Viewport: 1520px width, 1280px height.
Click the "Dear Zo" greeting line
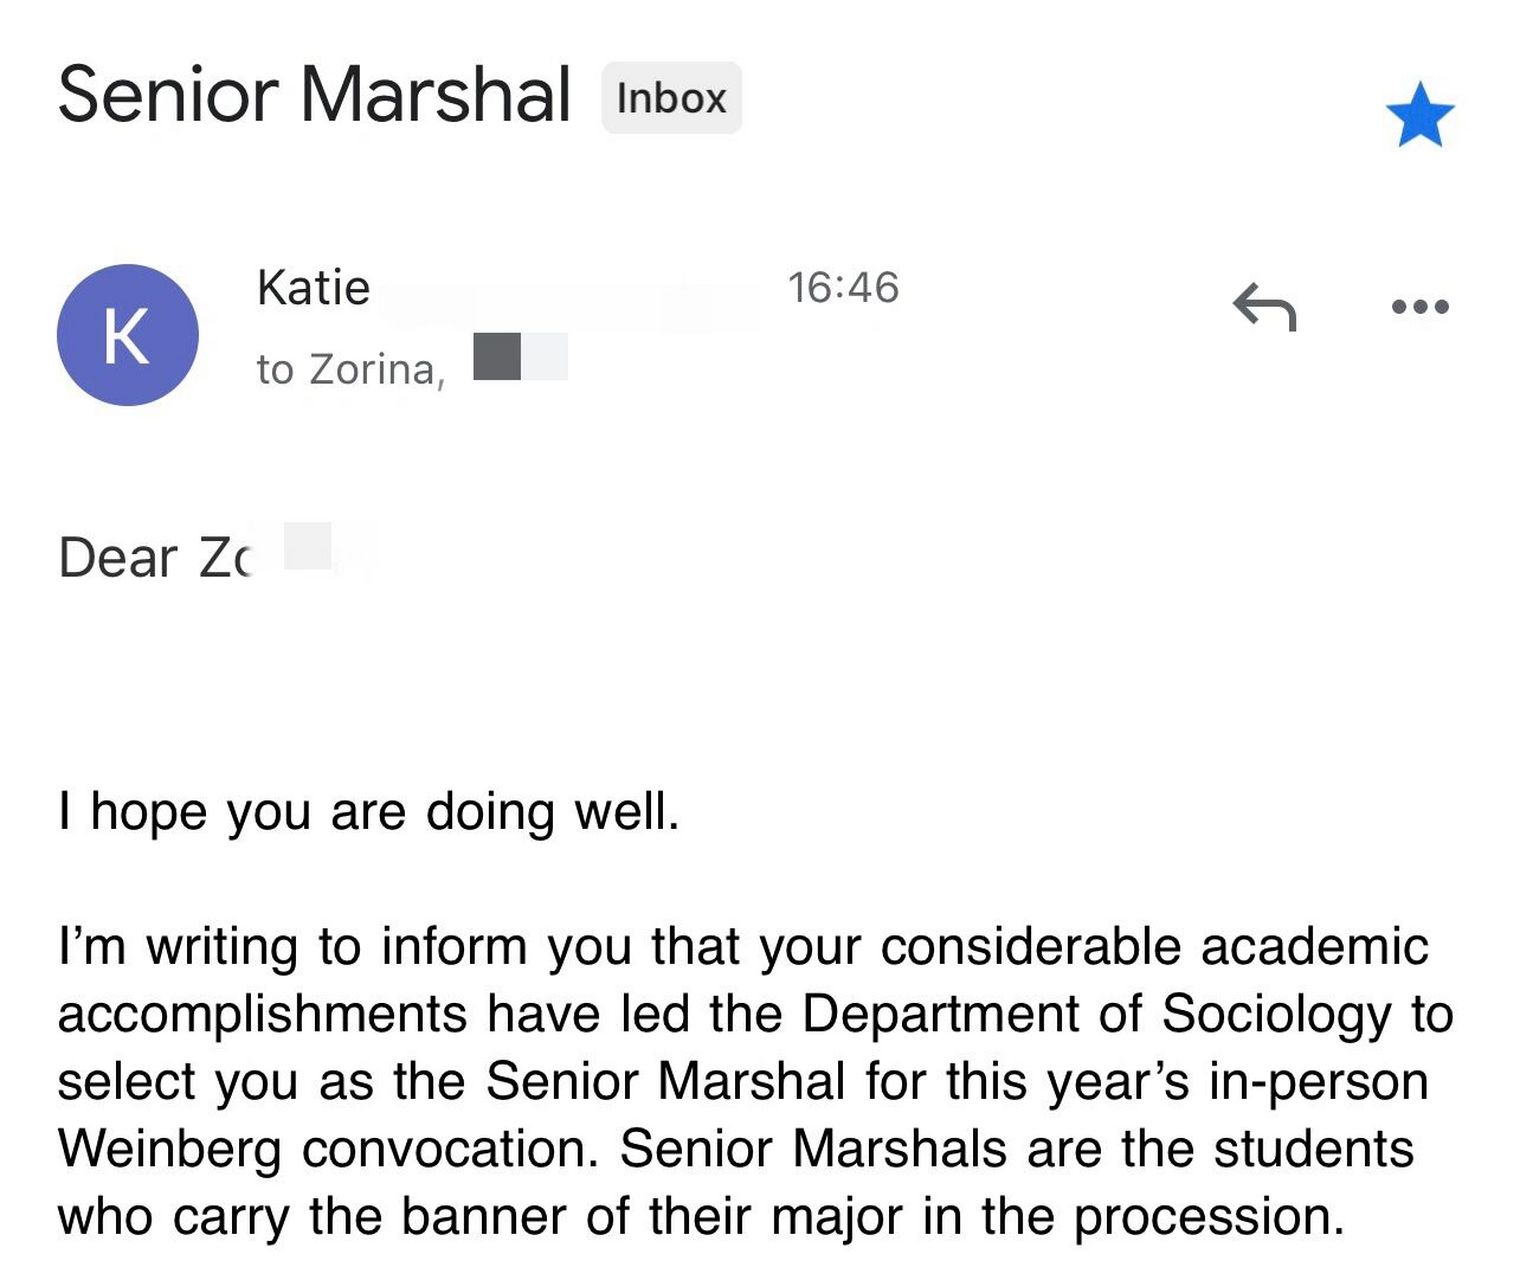tap(155, 557)
